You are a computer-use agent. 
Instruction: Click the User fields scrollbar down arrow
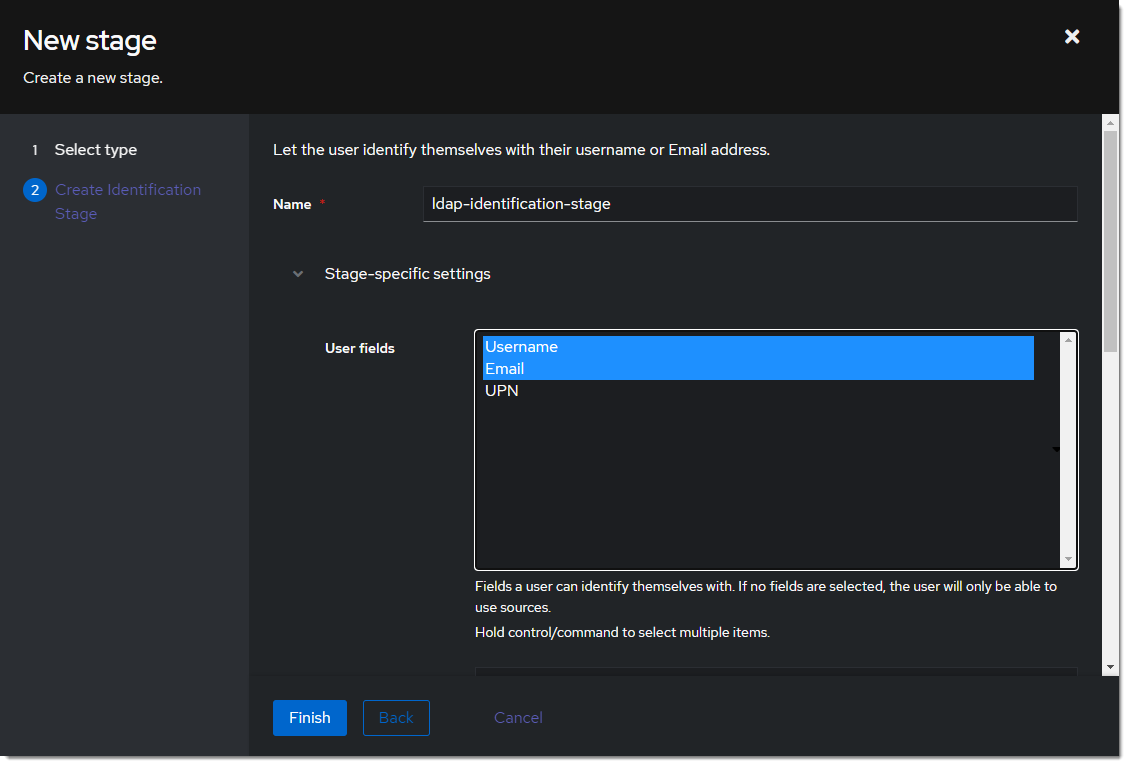click(x=1068, y=558)
